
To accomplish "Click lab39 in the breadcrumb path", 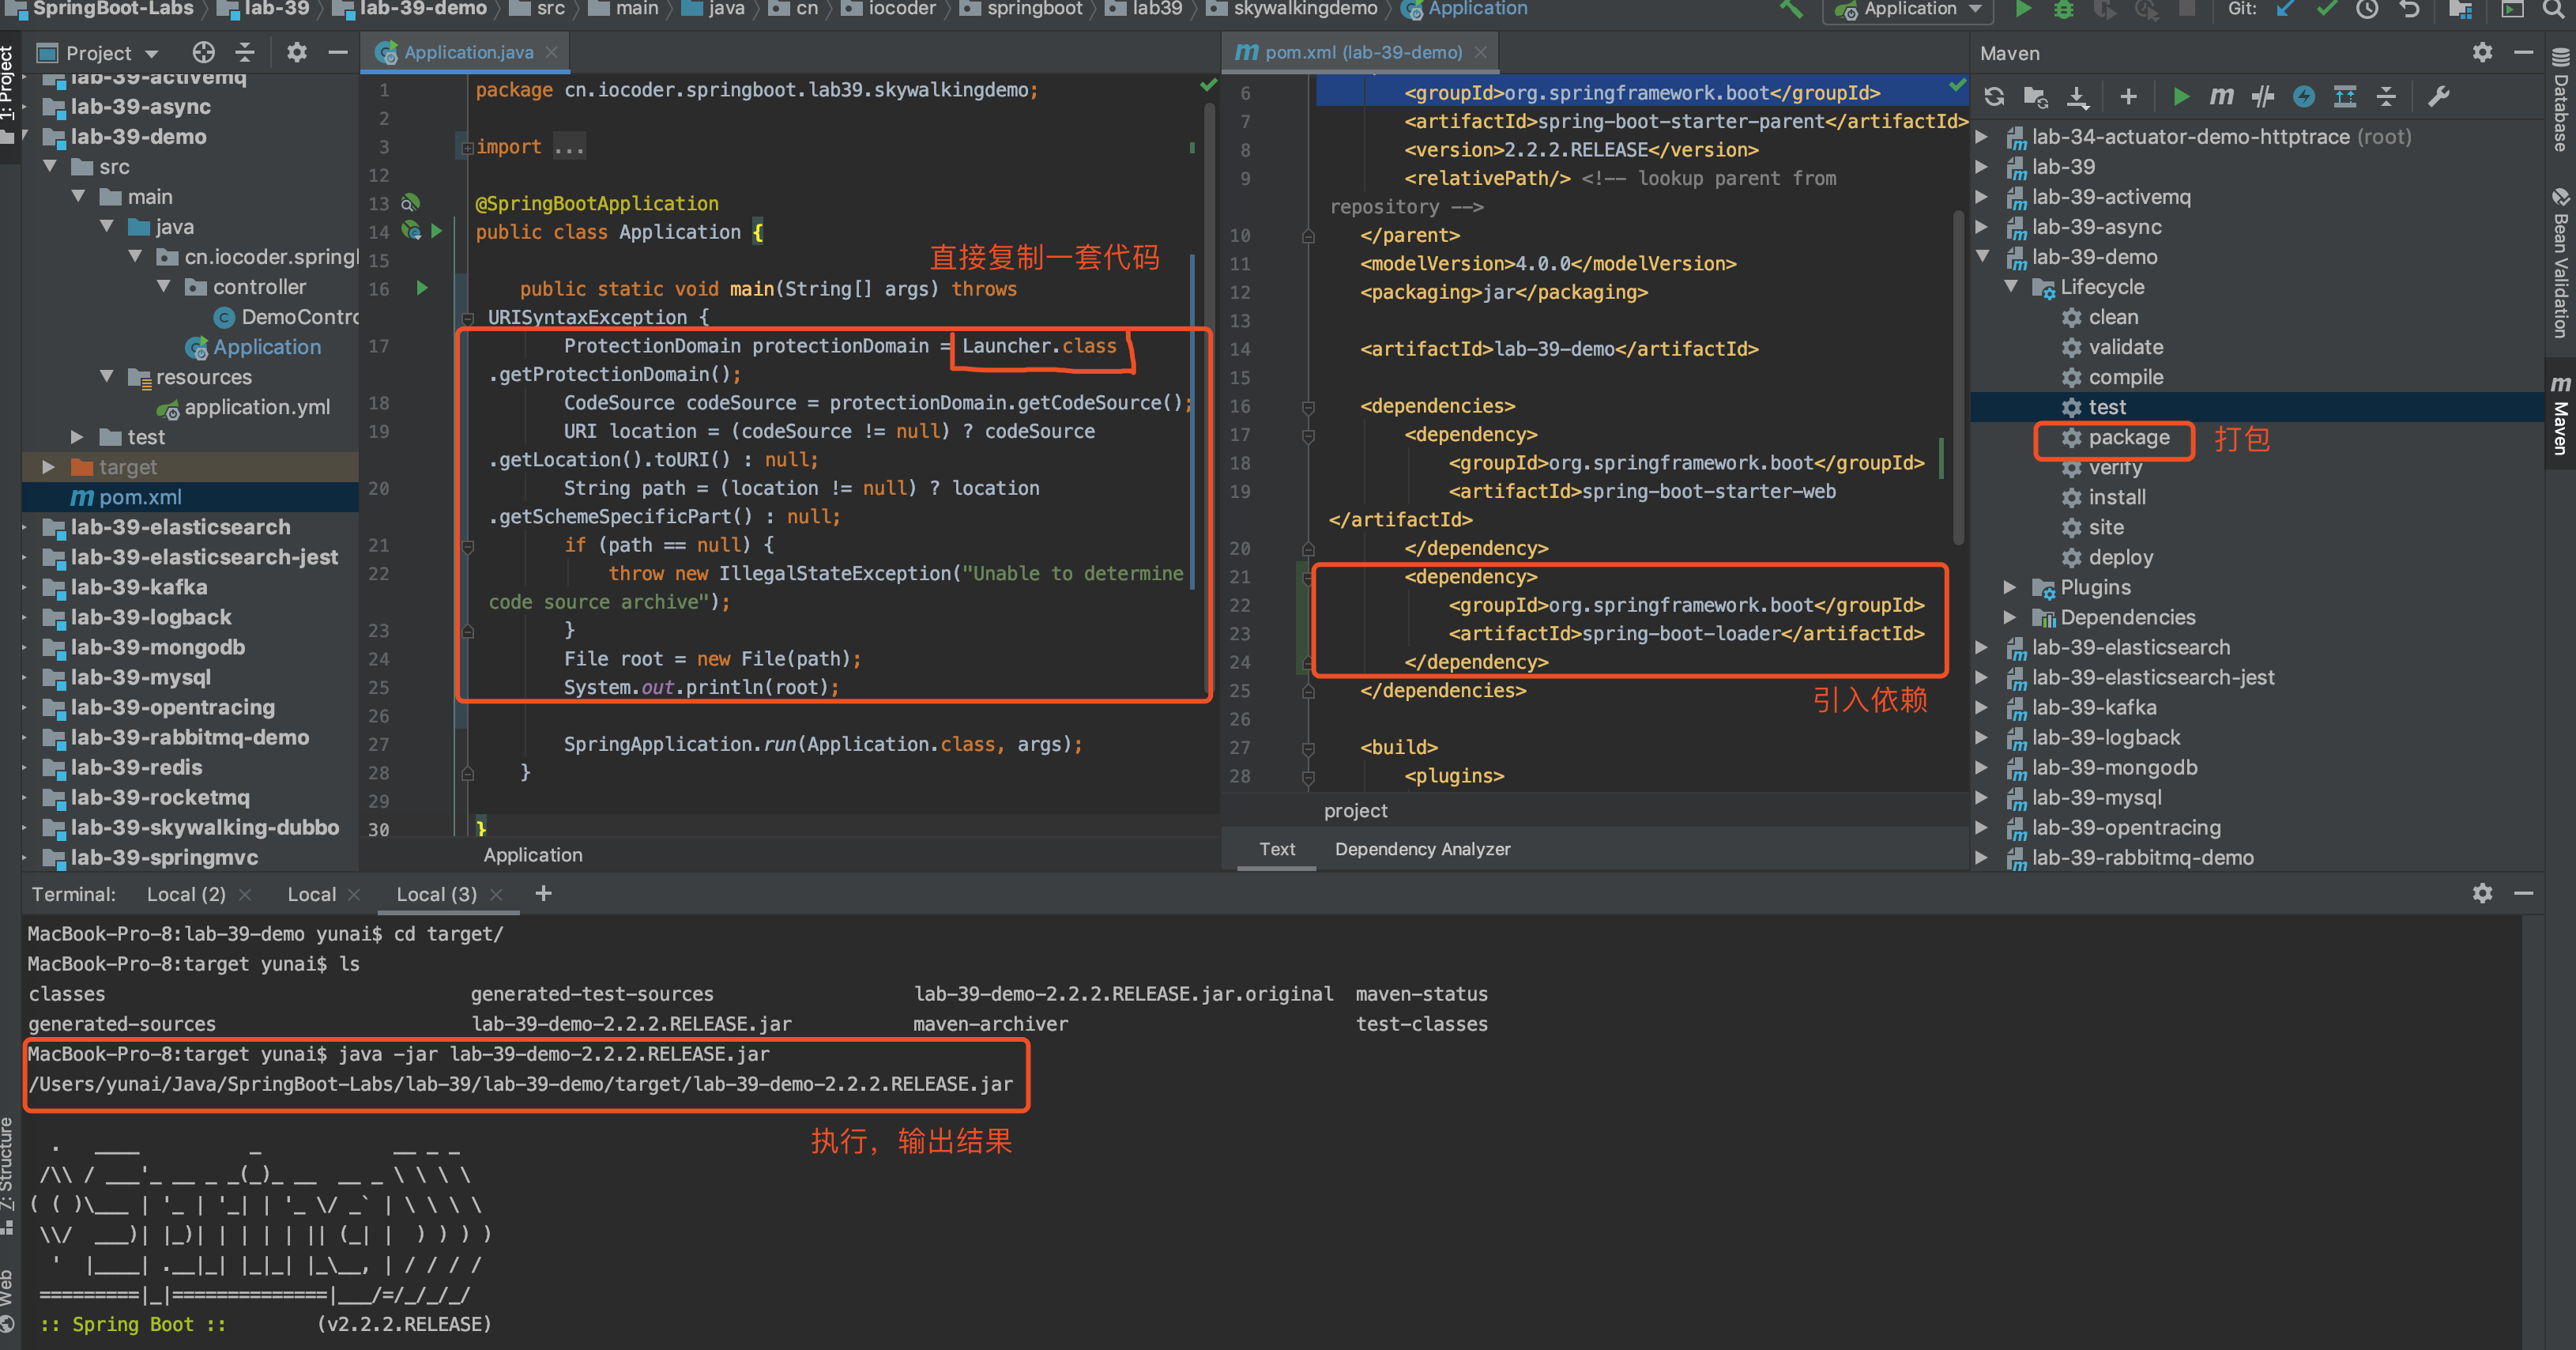I will pos(1156,9).
